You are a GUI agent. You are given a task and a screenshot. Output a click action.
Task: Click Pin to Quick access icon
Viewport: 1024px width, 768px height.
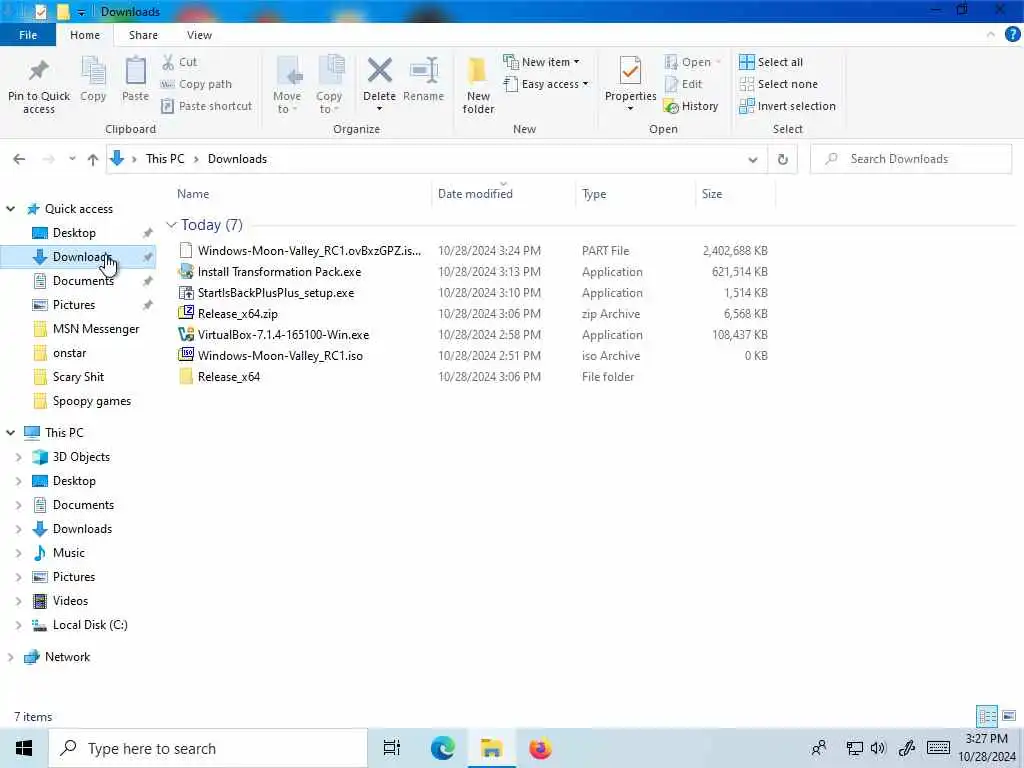click(39, 71)
